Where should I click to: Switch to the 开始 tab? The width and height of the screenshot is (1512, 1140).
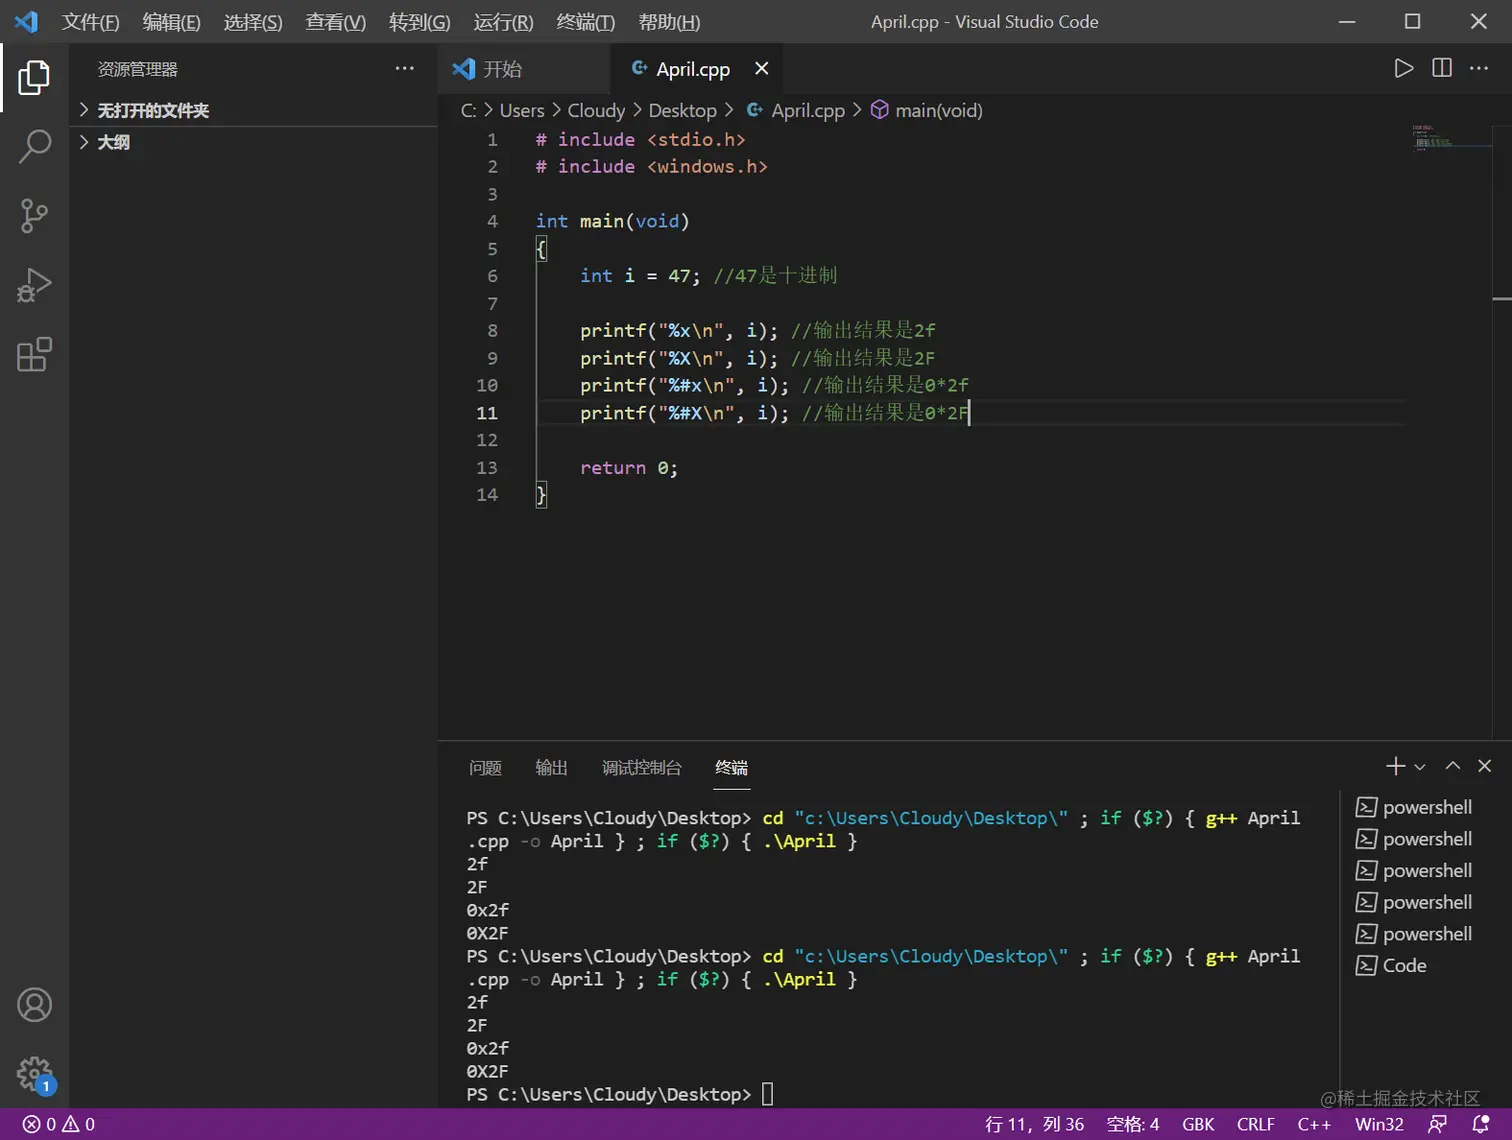502,69
